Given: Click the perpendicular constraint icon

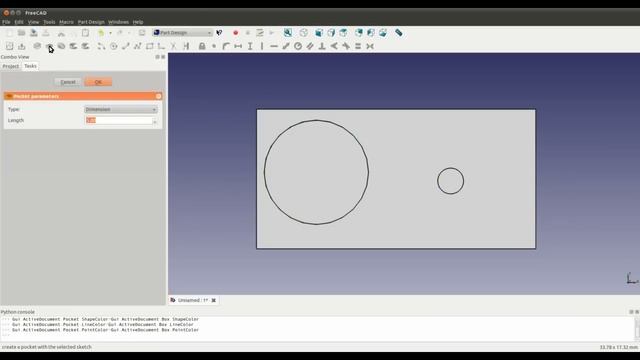Looking at the screenshot, I should click(x=322, y=46).
